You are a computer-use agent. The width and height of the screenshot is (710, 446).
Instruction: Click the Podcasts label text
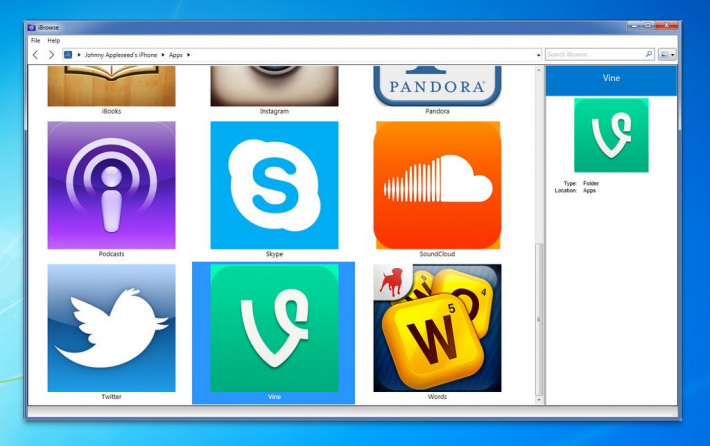point(111,254)
